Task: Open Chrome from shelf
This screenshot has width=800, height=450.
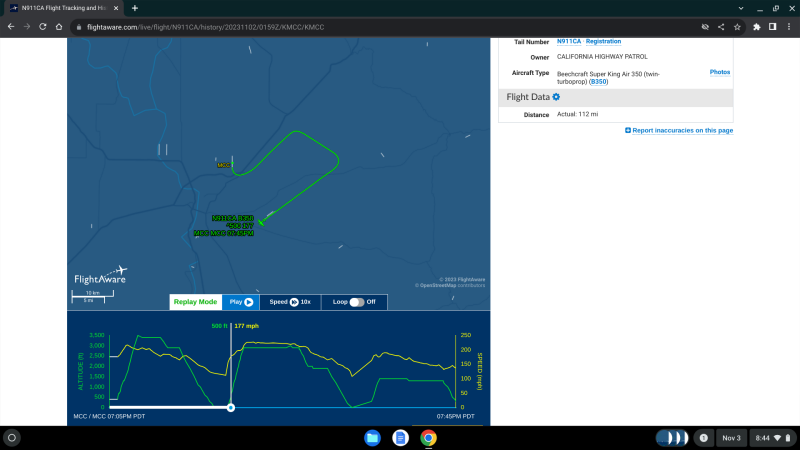Action: 429,438
